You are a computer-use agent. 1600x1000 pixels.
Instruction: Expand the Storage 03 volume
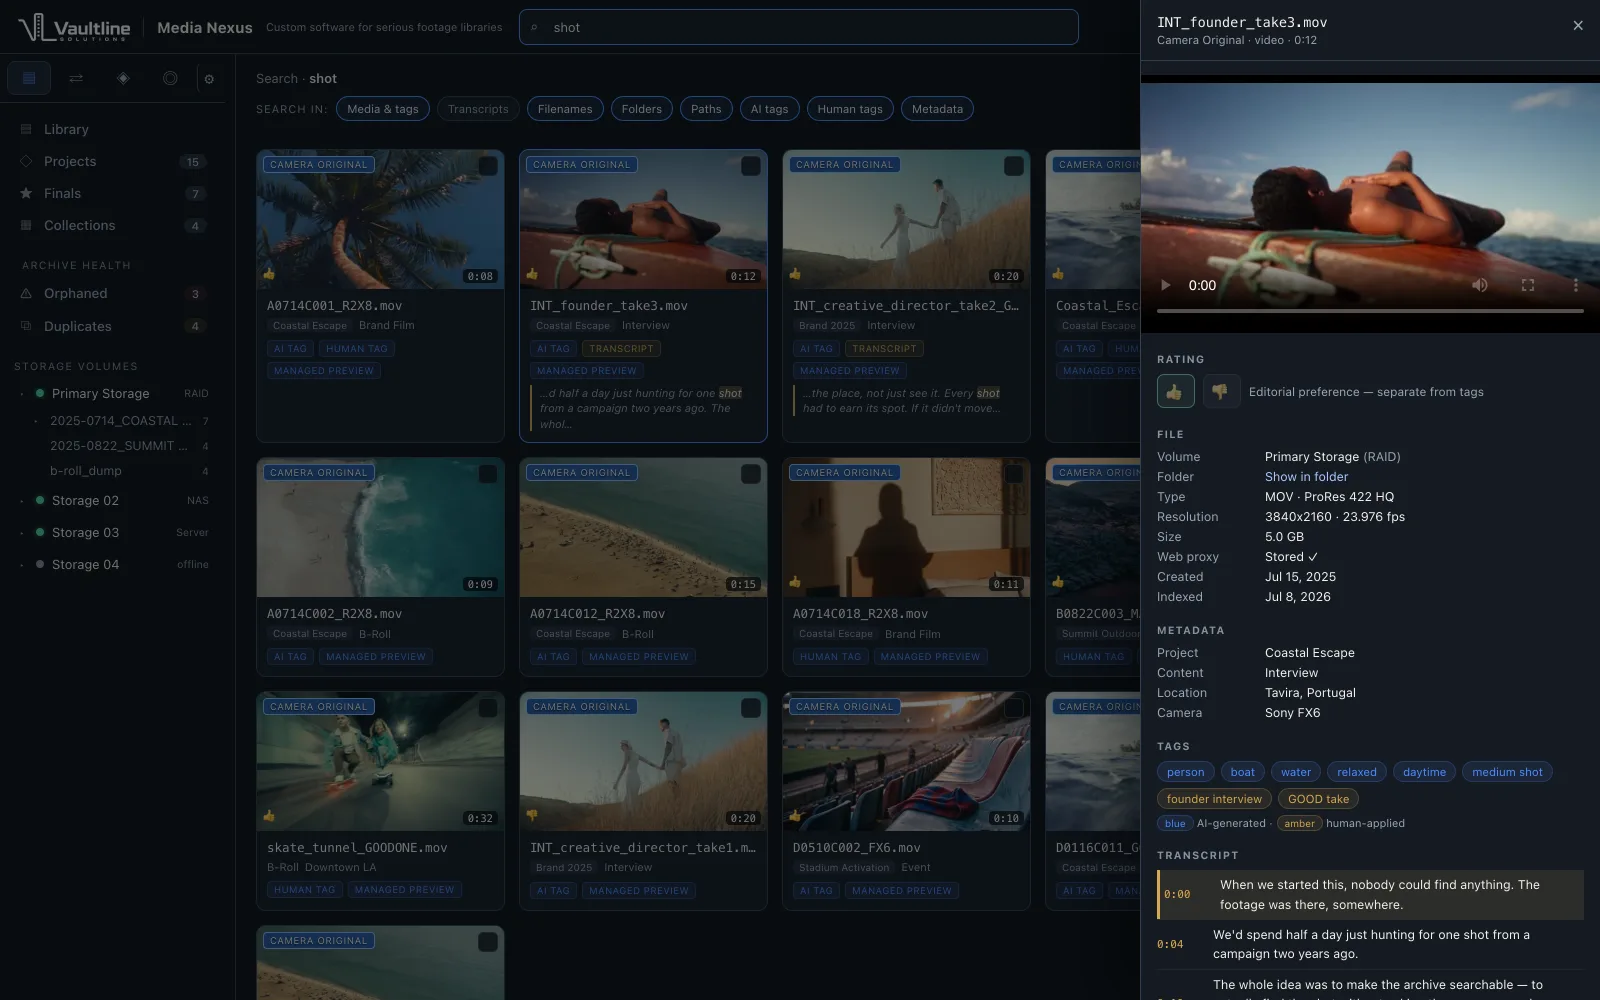point(21,533)
